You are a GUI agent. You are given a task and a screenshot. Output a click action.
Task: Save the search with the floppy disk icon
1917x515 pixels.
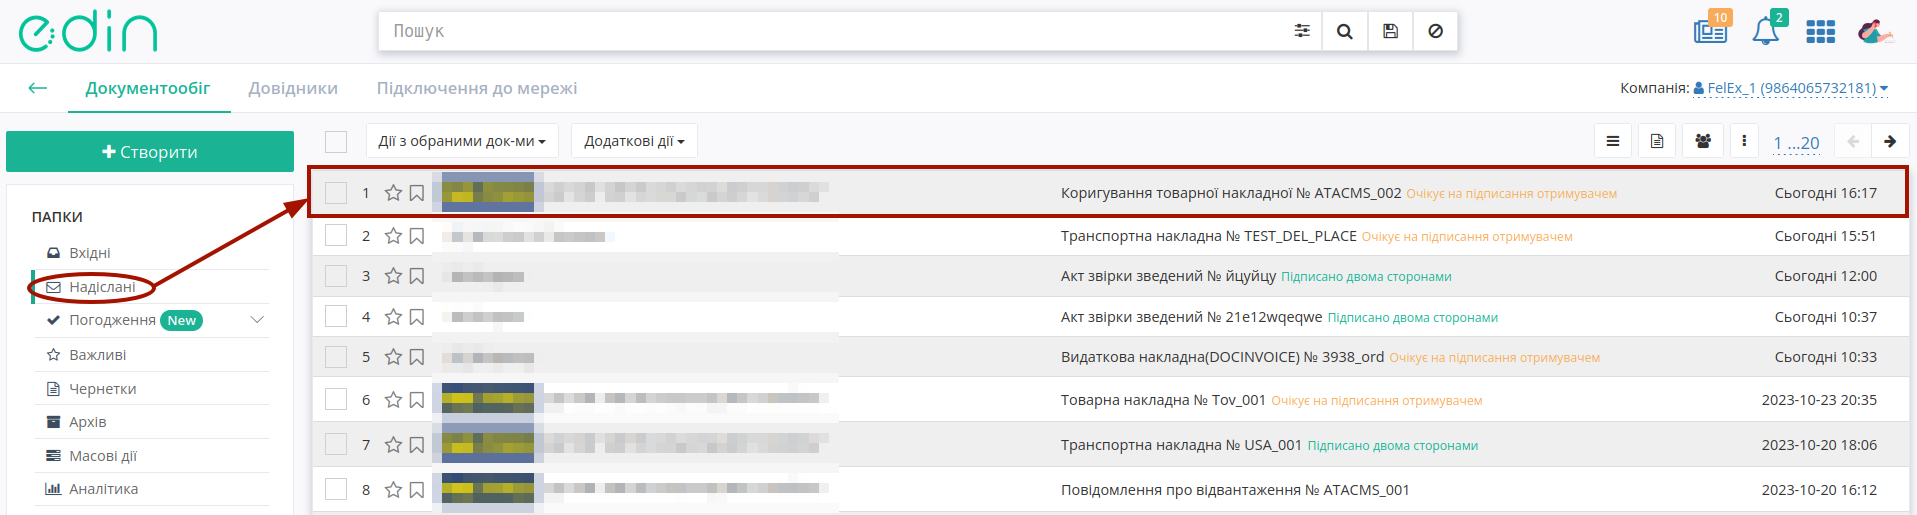point(1390,31)
